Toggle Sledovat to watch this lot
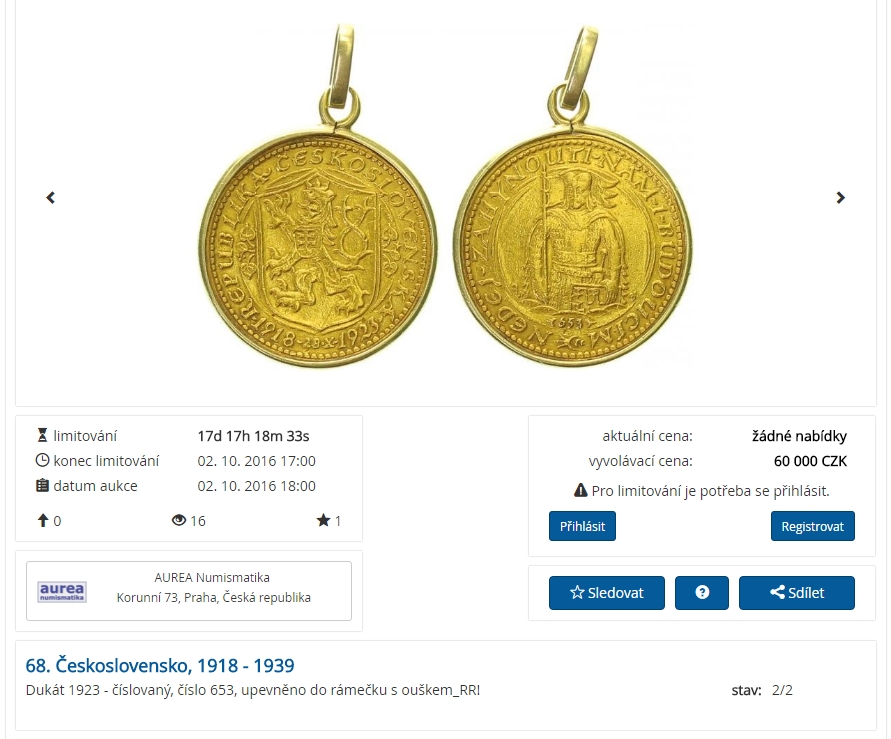This screenshot has height=739, width=891. (x=607, y=592)
